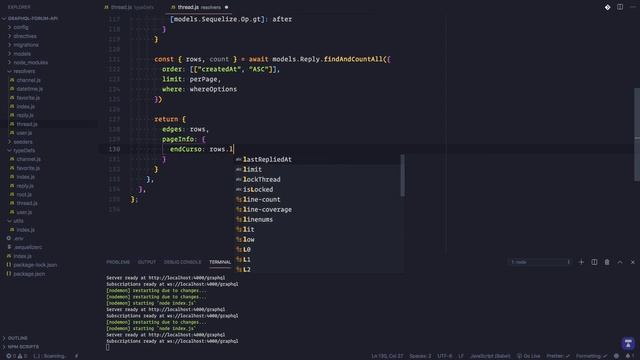640x360 pixels.
Task: Choose linenums from the autocomplete list
Action: pos(318,220)
